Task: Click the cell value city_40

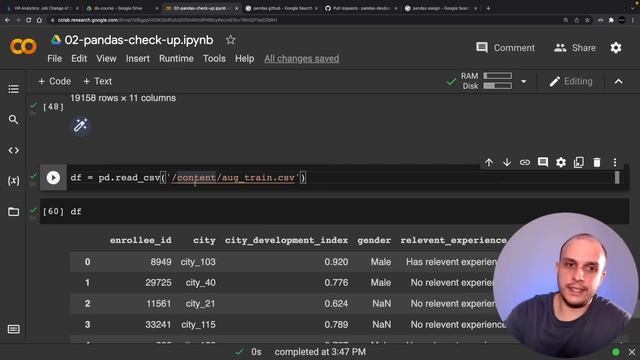Action: click(x=200, y=283)
